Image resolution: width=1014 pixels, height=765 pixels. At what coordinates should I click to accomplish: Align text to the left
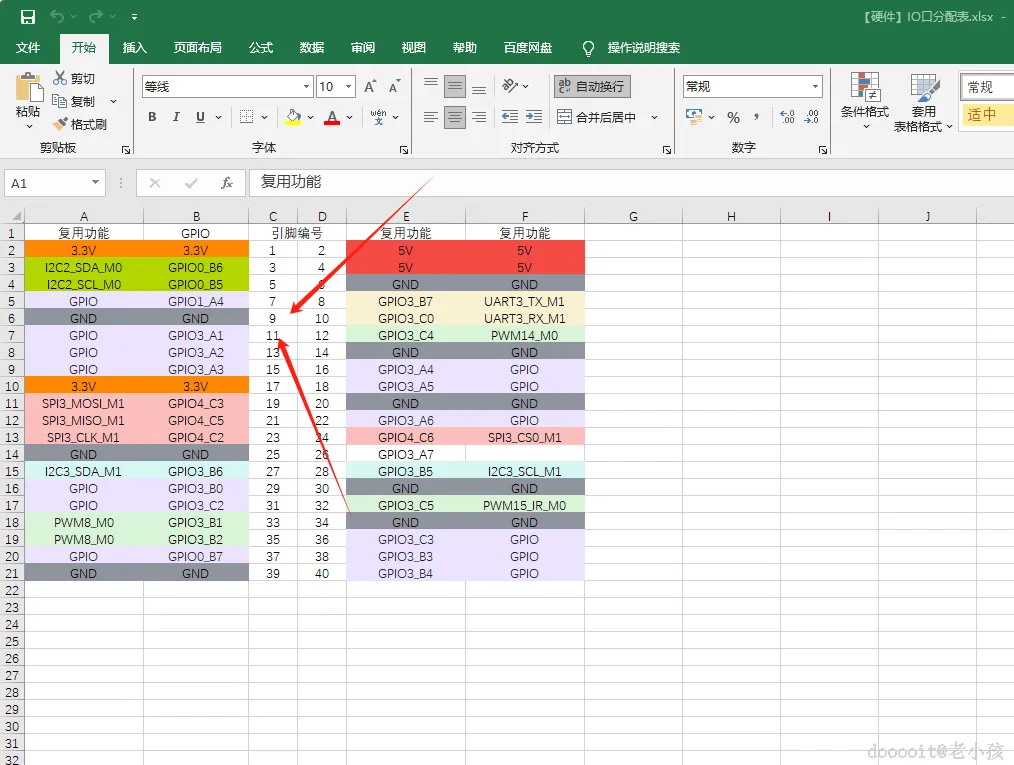pos(431,117)
